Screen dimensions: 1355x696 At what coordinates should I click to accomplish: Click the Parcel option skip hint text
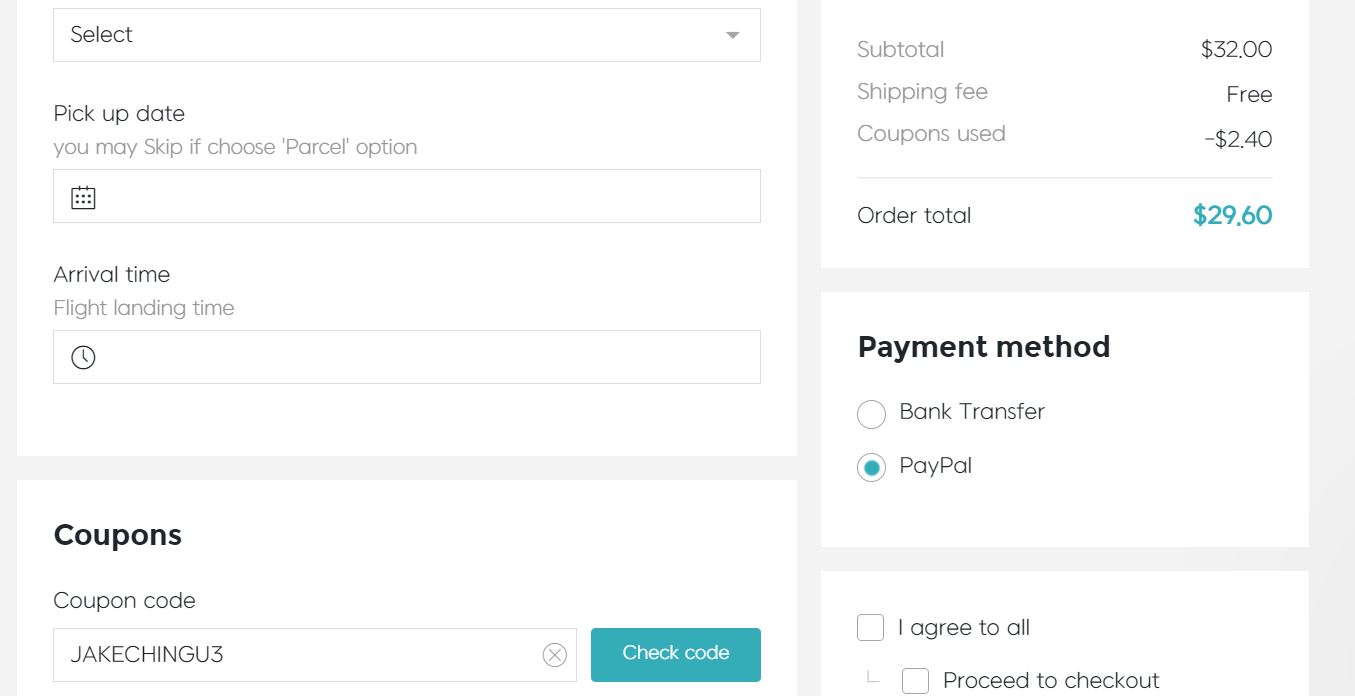point(235,147)
